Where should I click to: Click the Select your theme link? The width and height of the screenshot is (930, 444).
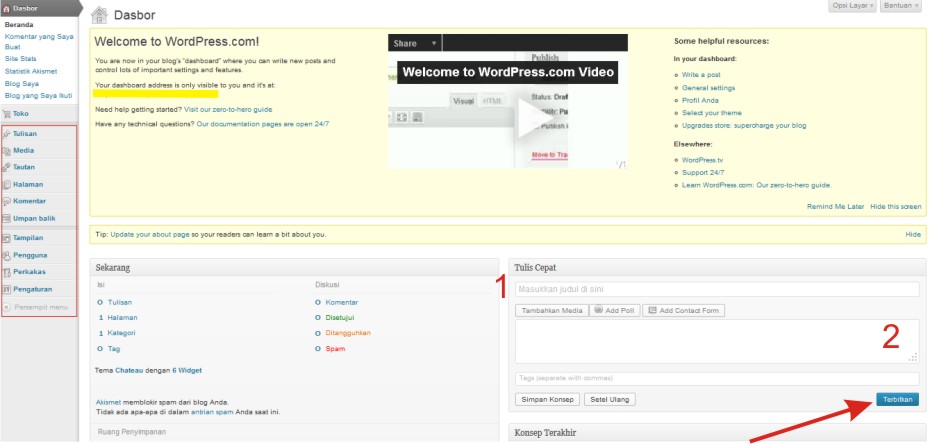(x=711, y=113)
